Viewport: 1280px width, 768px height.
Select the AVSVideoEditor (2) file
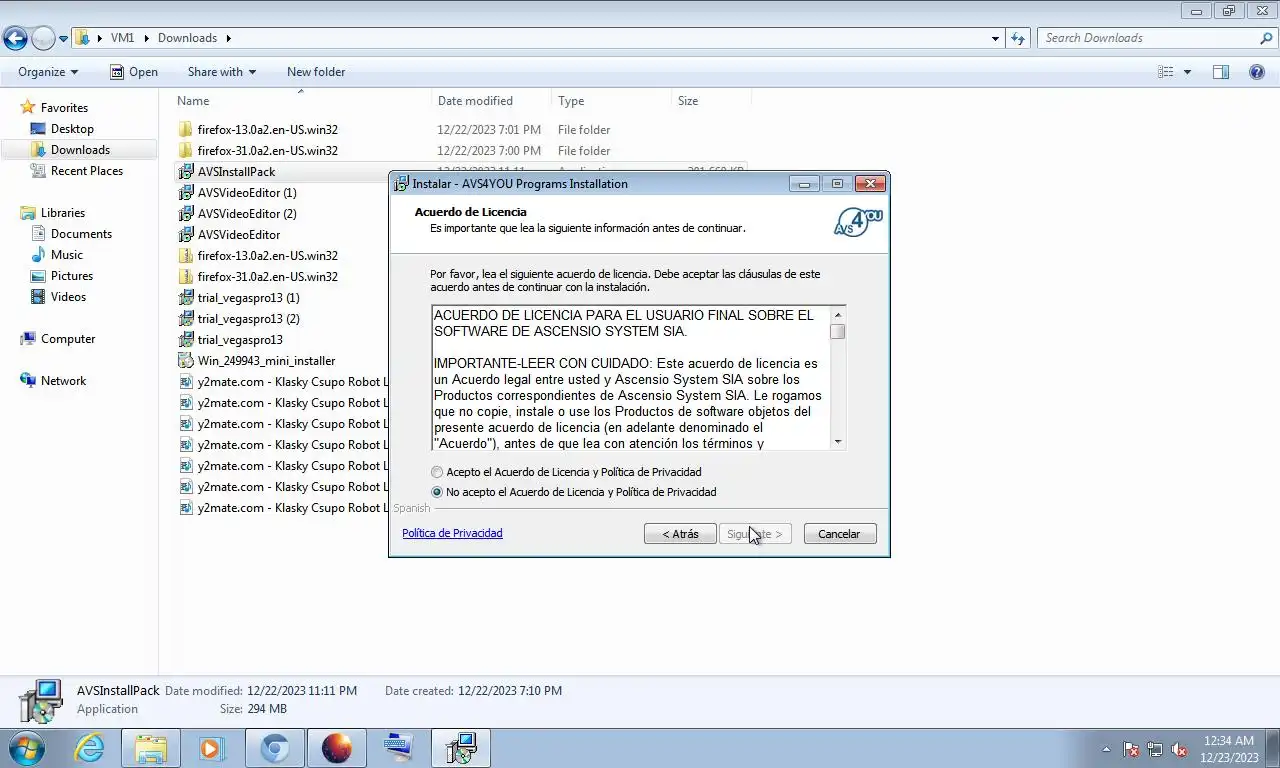coord(247,214)
